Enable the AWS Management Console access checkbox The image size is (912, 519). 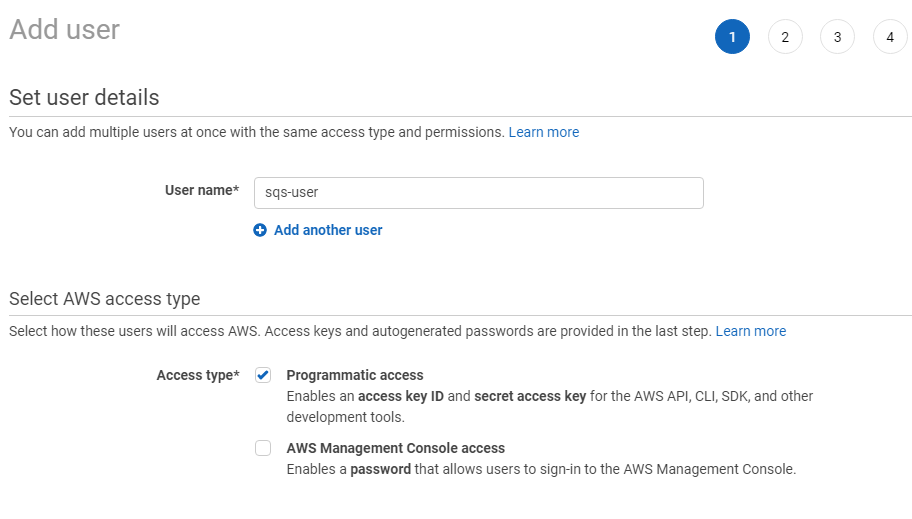[263, 448]
